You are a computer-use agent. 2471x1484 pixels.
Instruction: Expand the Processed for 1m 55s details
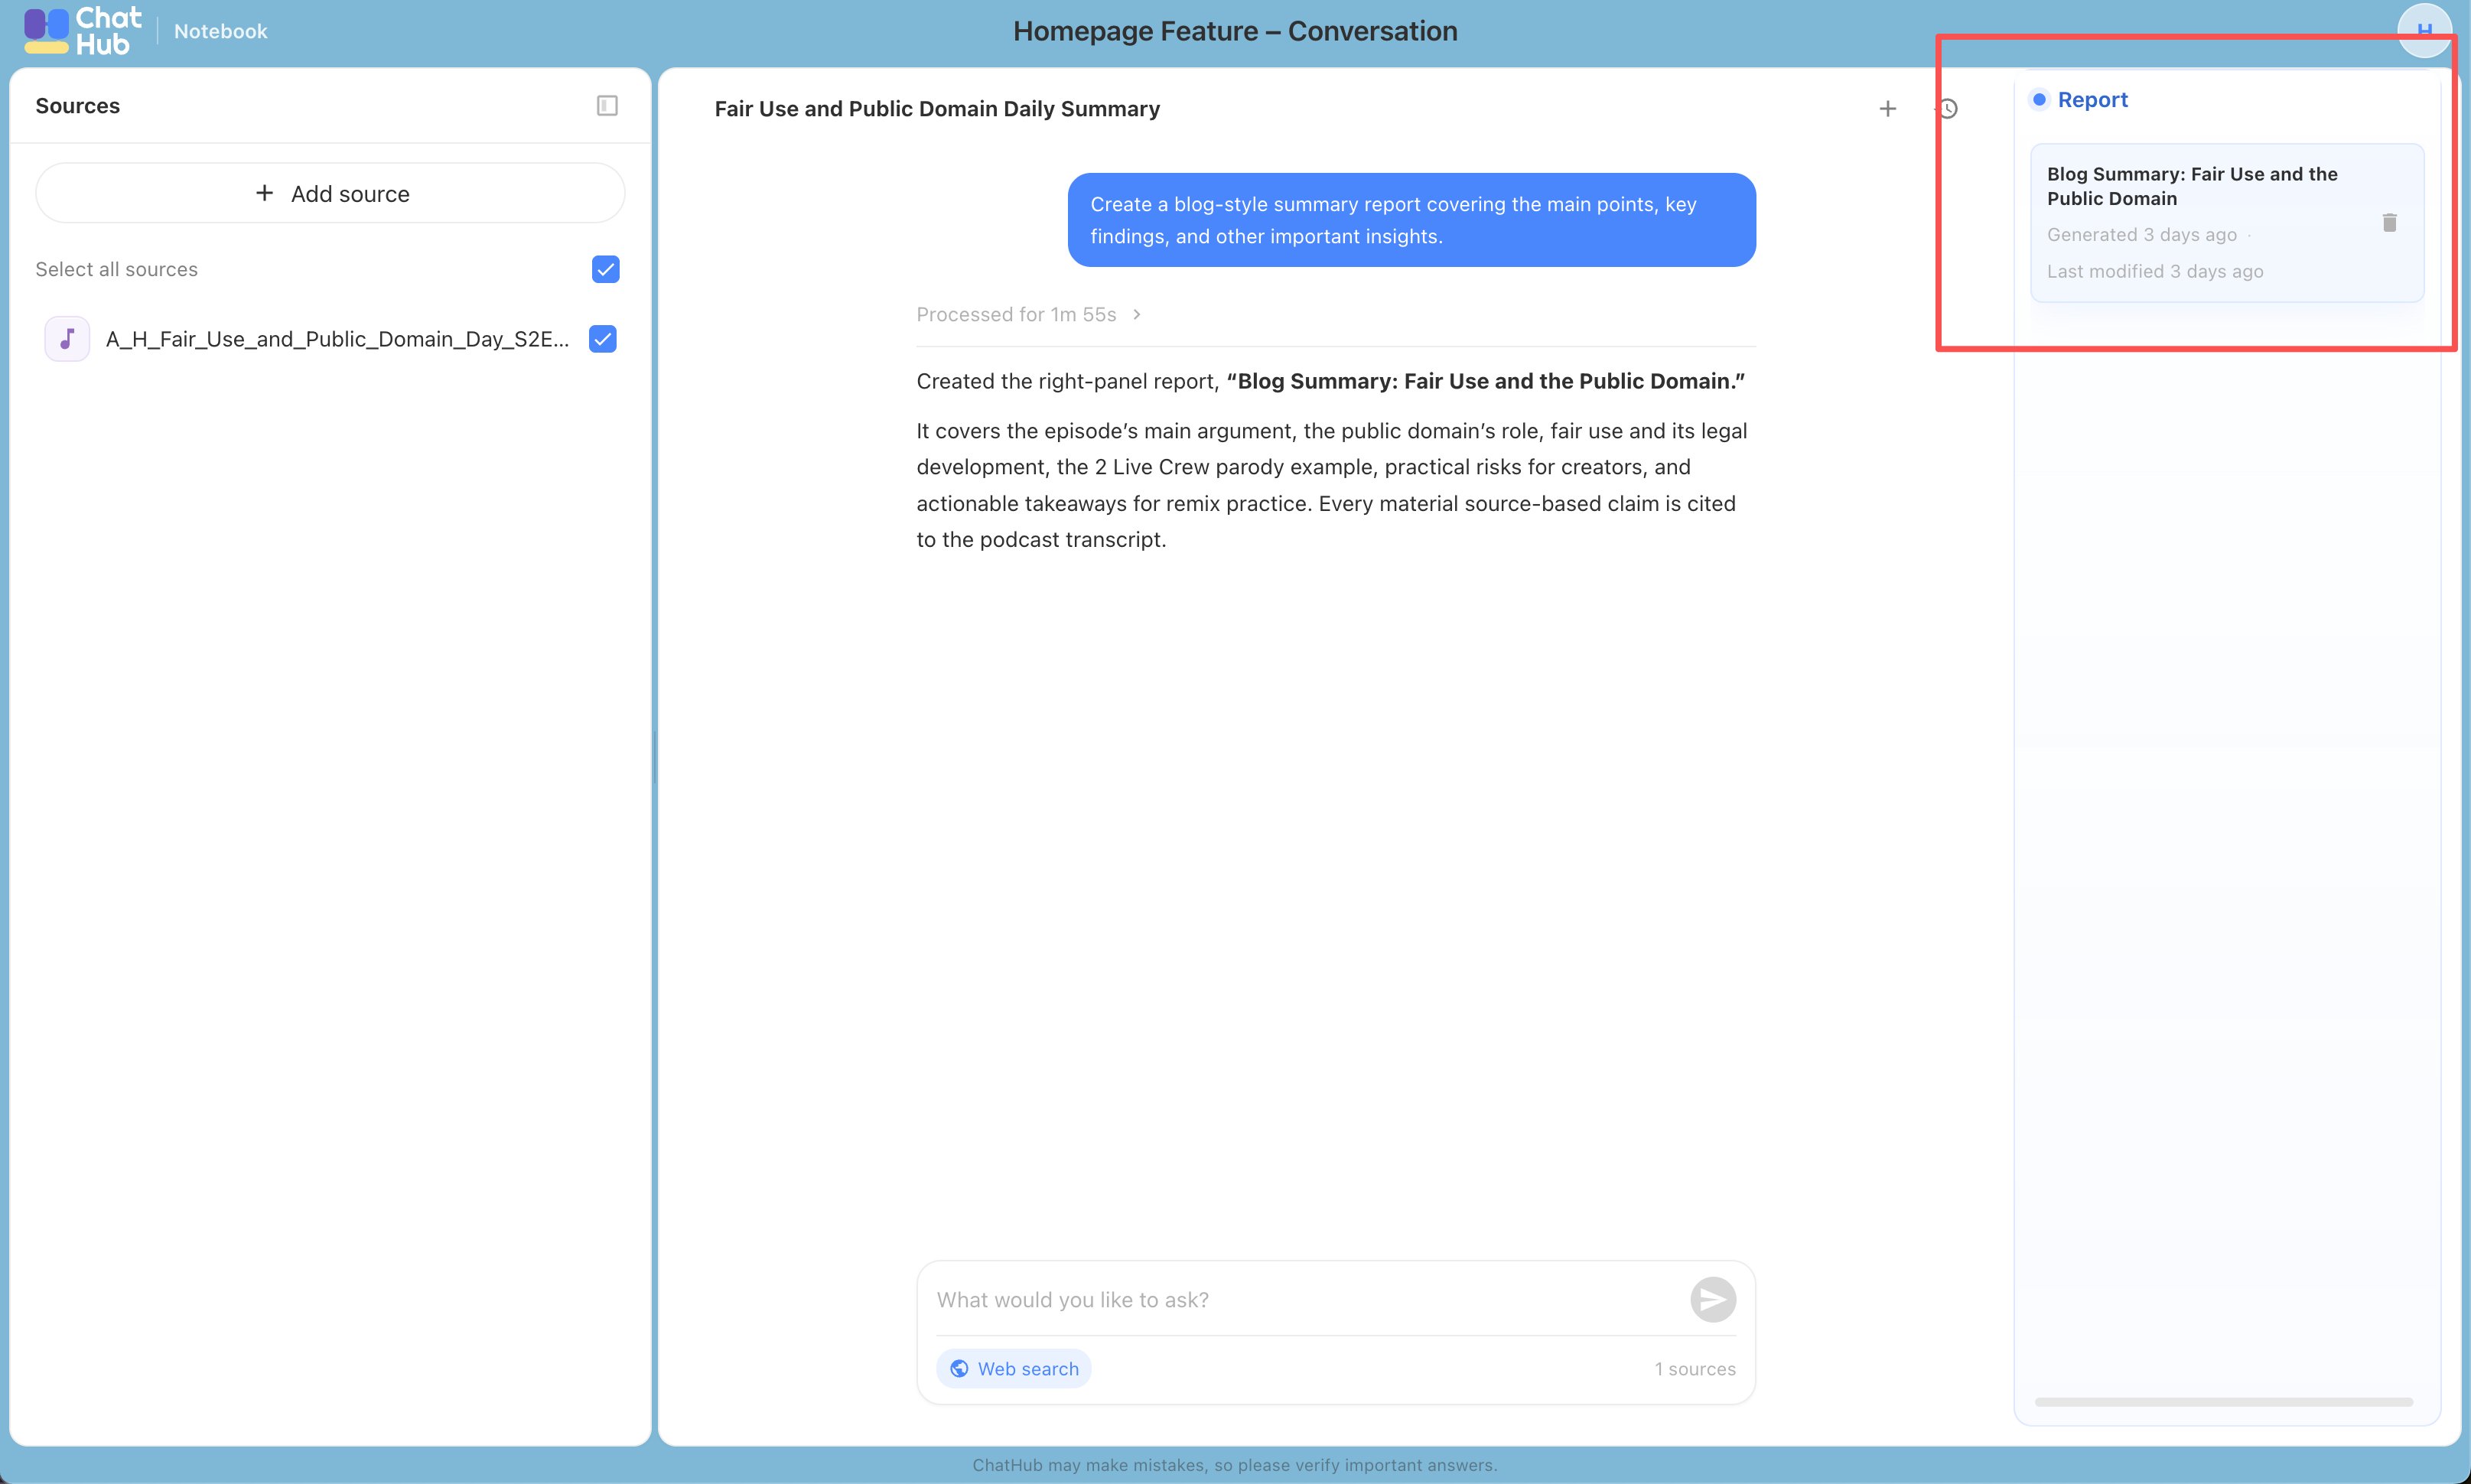tap(1028, 314)
